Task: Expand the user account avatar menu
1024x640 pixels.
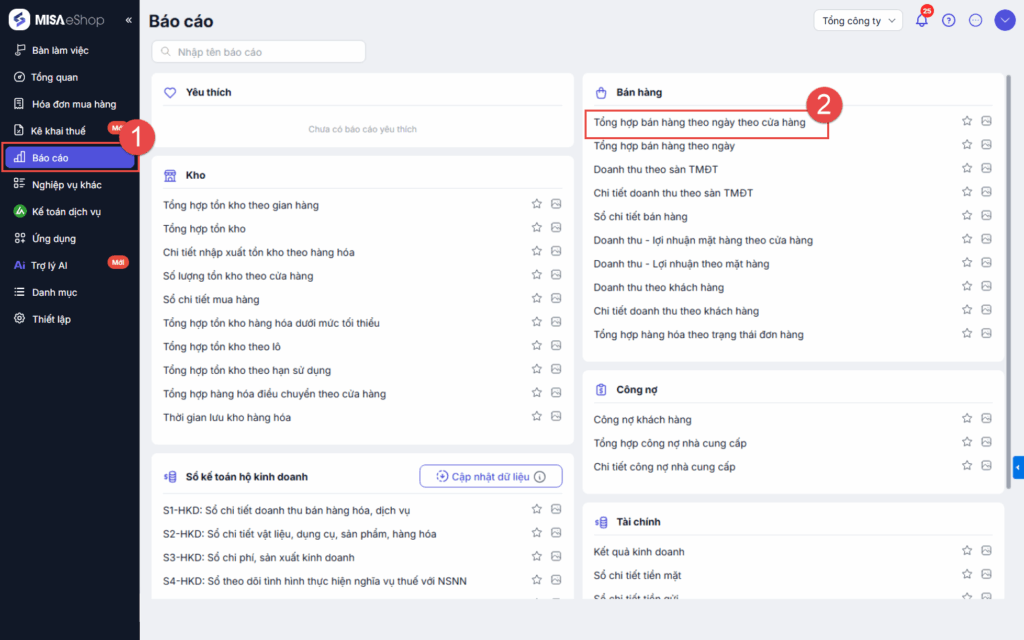Action: (x=1004, y=20)
